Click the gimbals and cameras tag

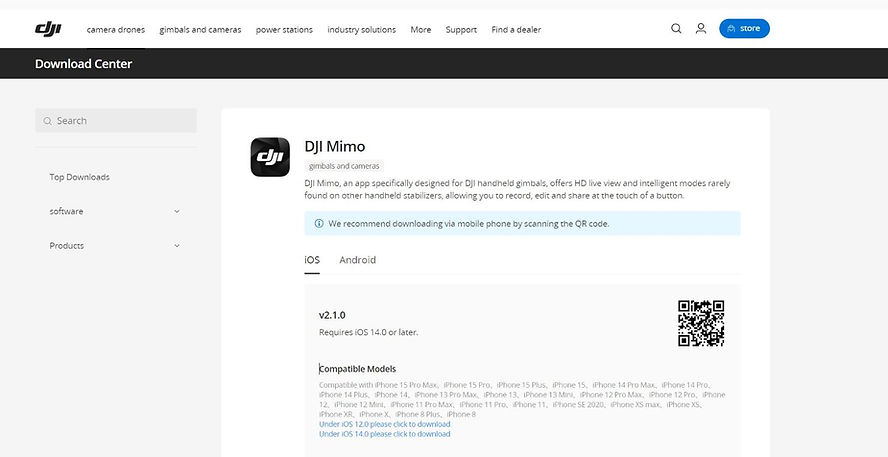pyautogui.click(x=344, y=166)
